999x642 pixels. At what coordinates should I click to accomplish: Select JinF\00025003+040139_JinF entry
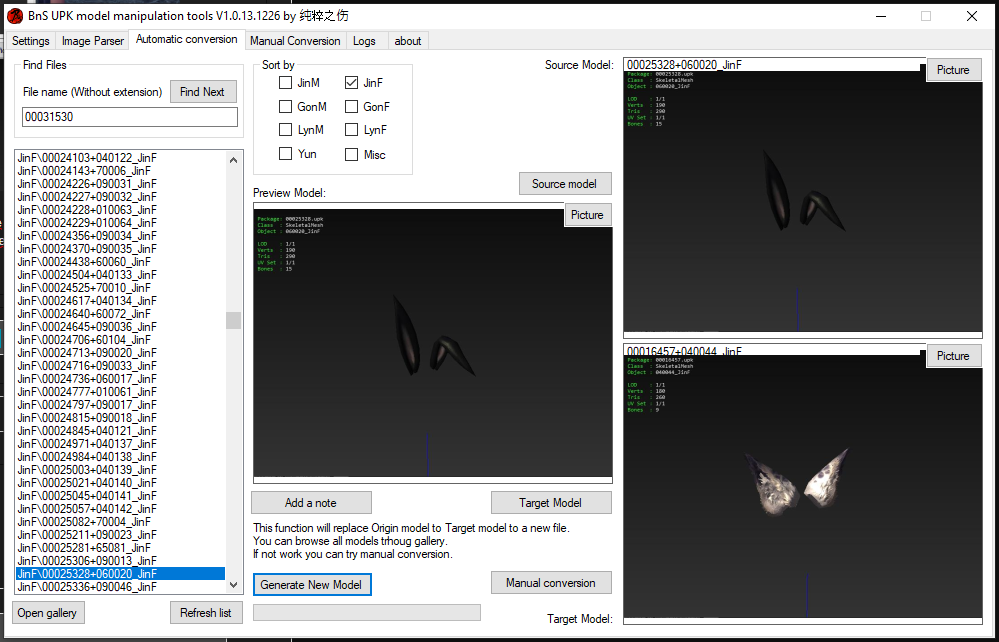[x=120, y=469]
